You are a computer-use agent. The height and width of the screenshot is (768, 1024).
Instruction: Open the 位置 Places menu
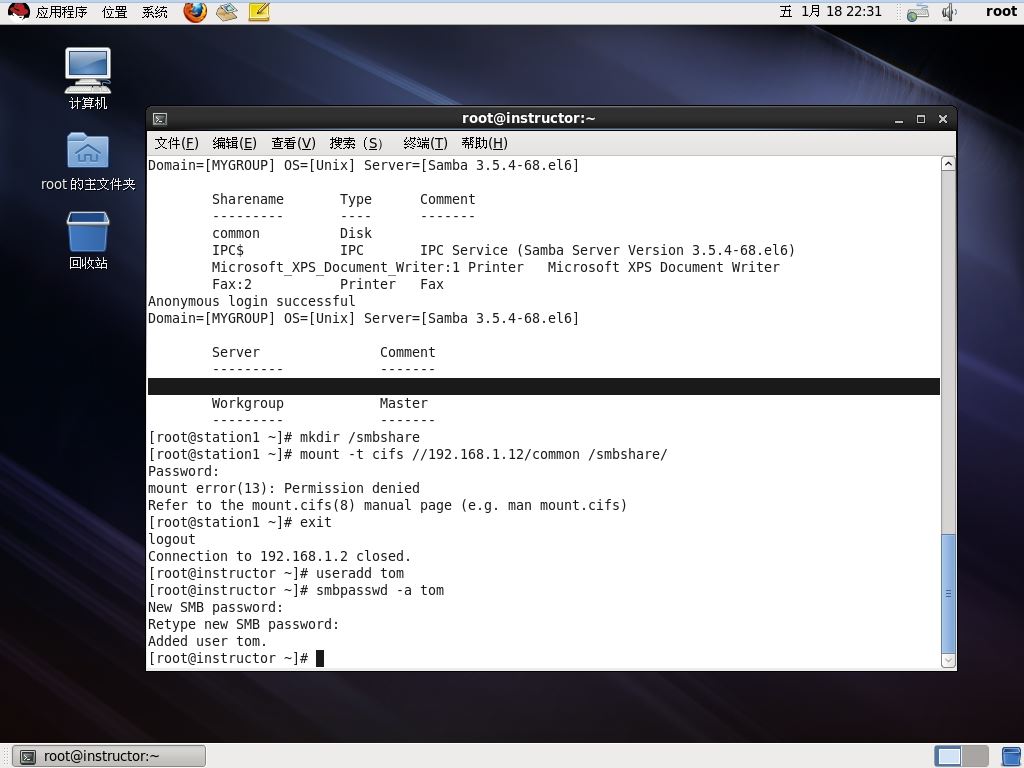(115, 12)
